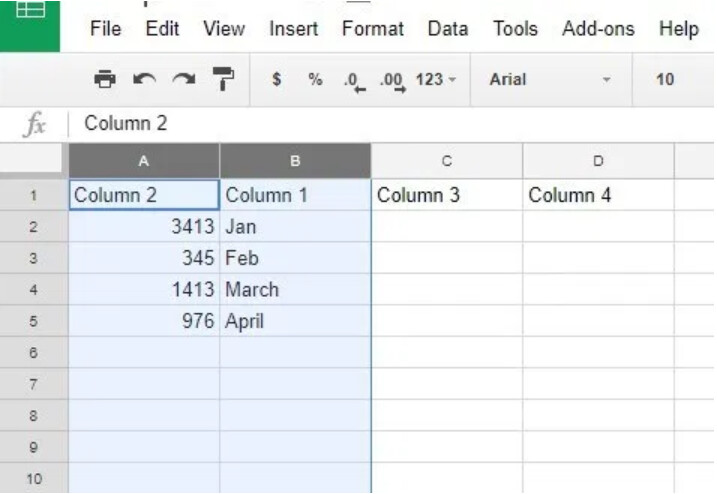The image size is (717, 494).
Task: Open the font size 10 dropdown
Action: (666, 79)
